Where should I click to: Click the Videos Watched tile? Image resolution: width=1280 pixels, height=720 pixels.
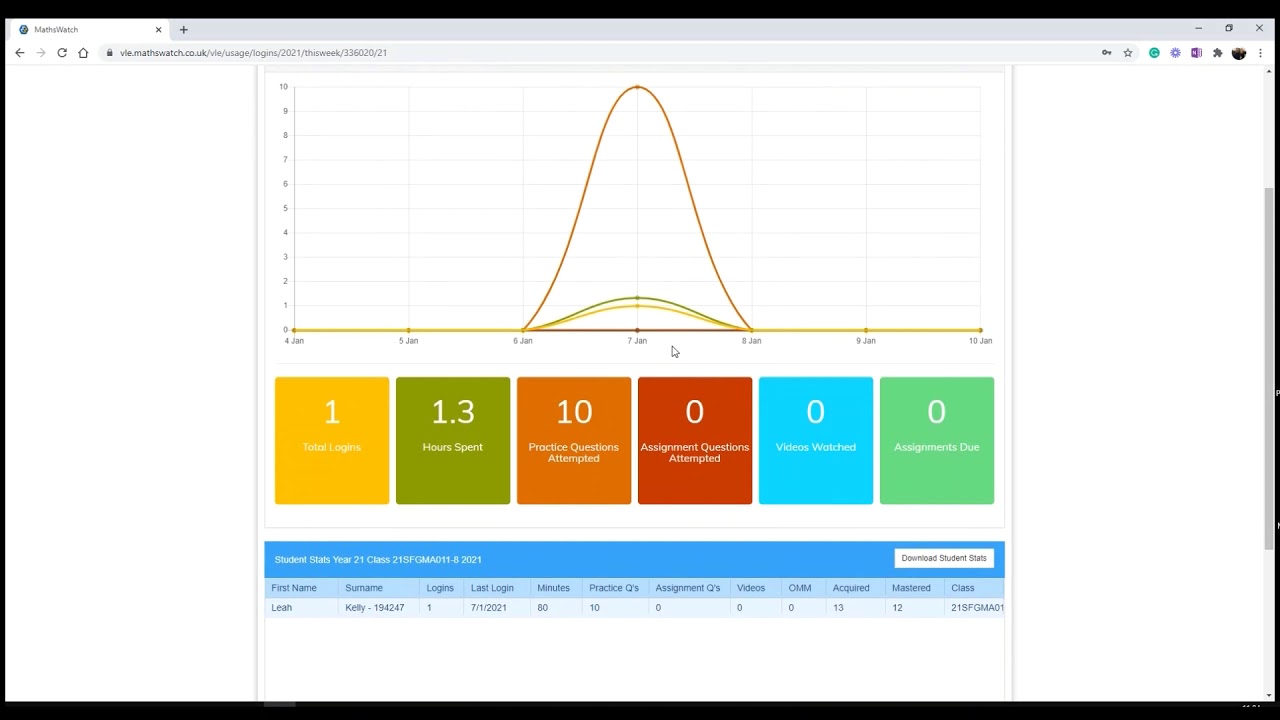coord(816,441)
